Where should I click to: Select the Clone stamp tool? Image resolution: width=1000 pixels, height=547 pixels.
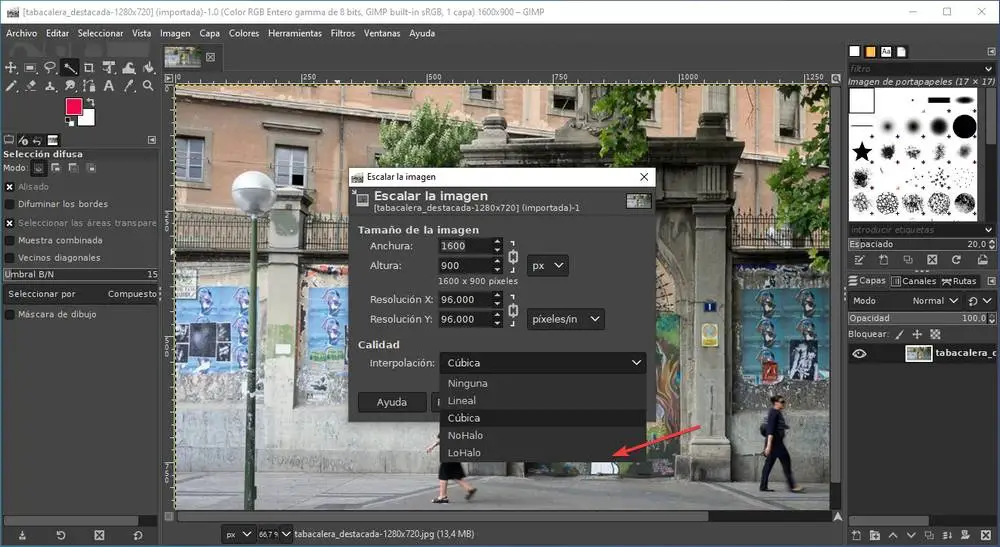(x=50, y=85)
